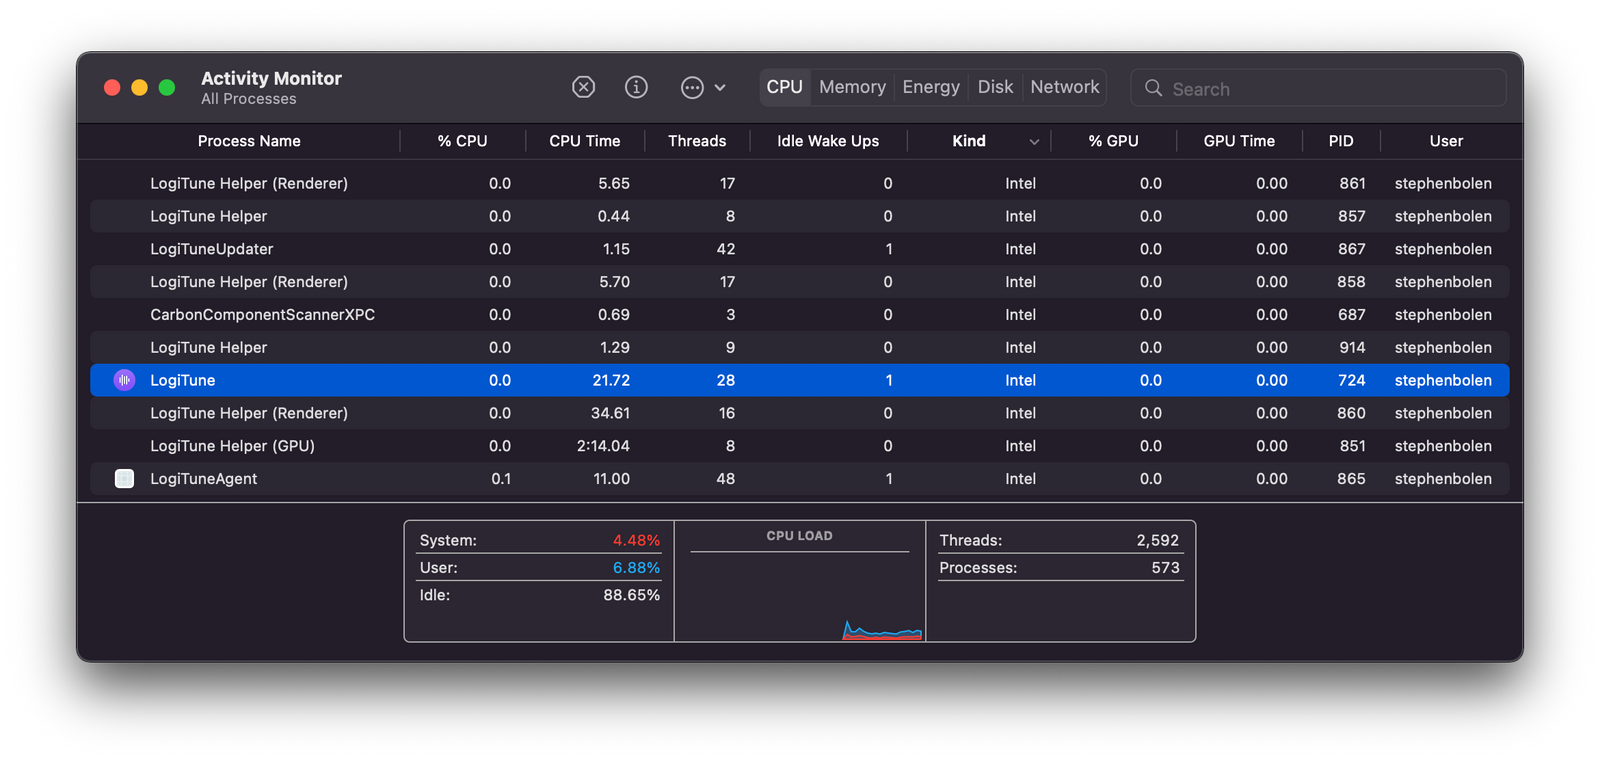This screenshot has width=1600, height=763.
Task: Click Threads value 48 for LogiTuneAgent
Action: (725, 479)
